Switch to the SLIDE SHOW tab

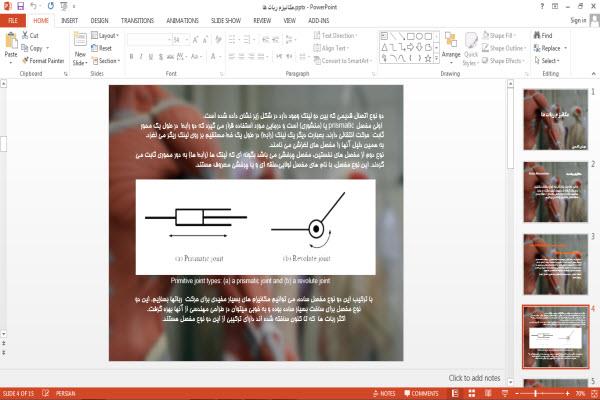pos(226,21)
